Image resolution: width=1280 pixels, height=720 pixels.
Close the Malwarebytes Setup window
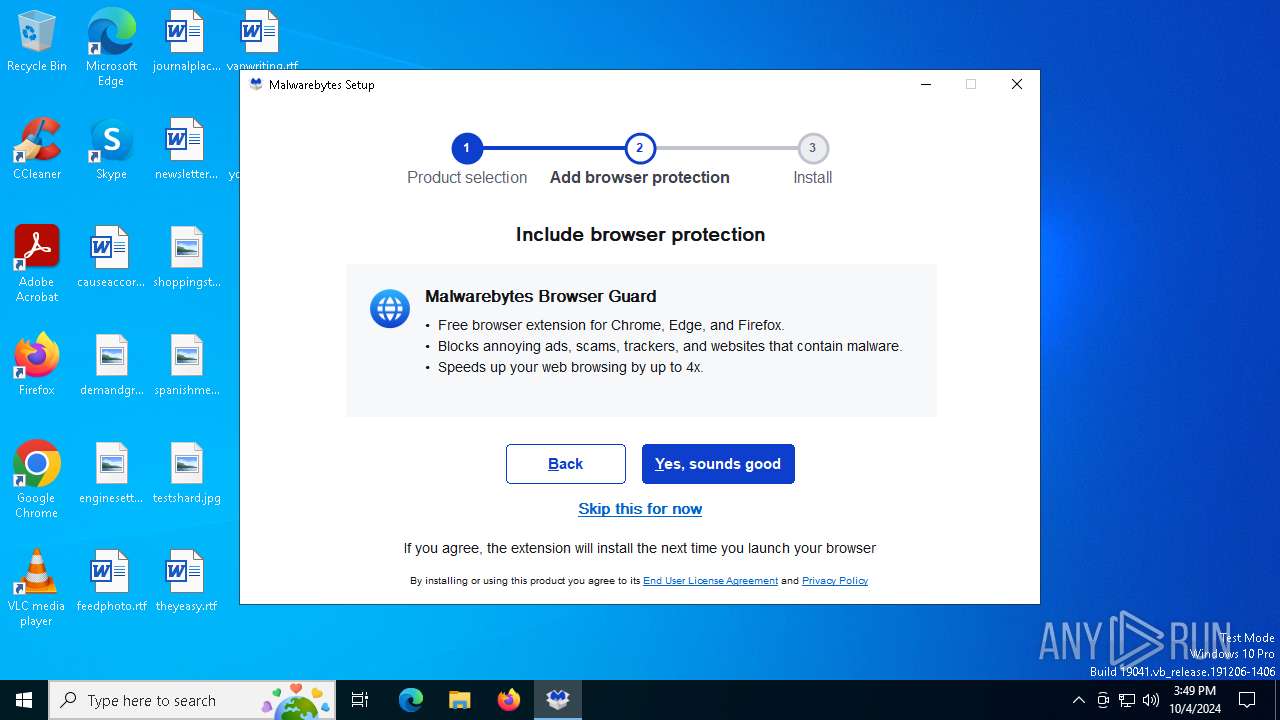[x=1017, y=85]
